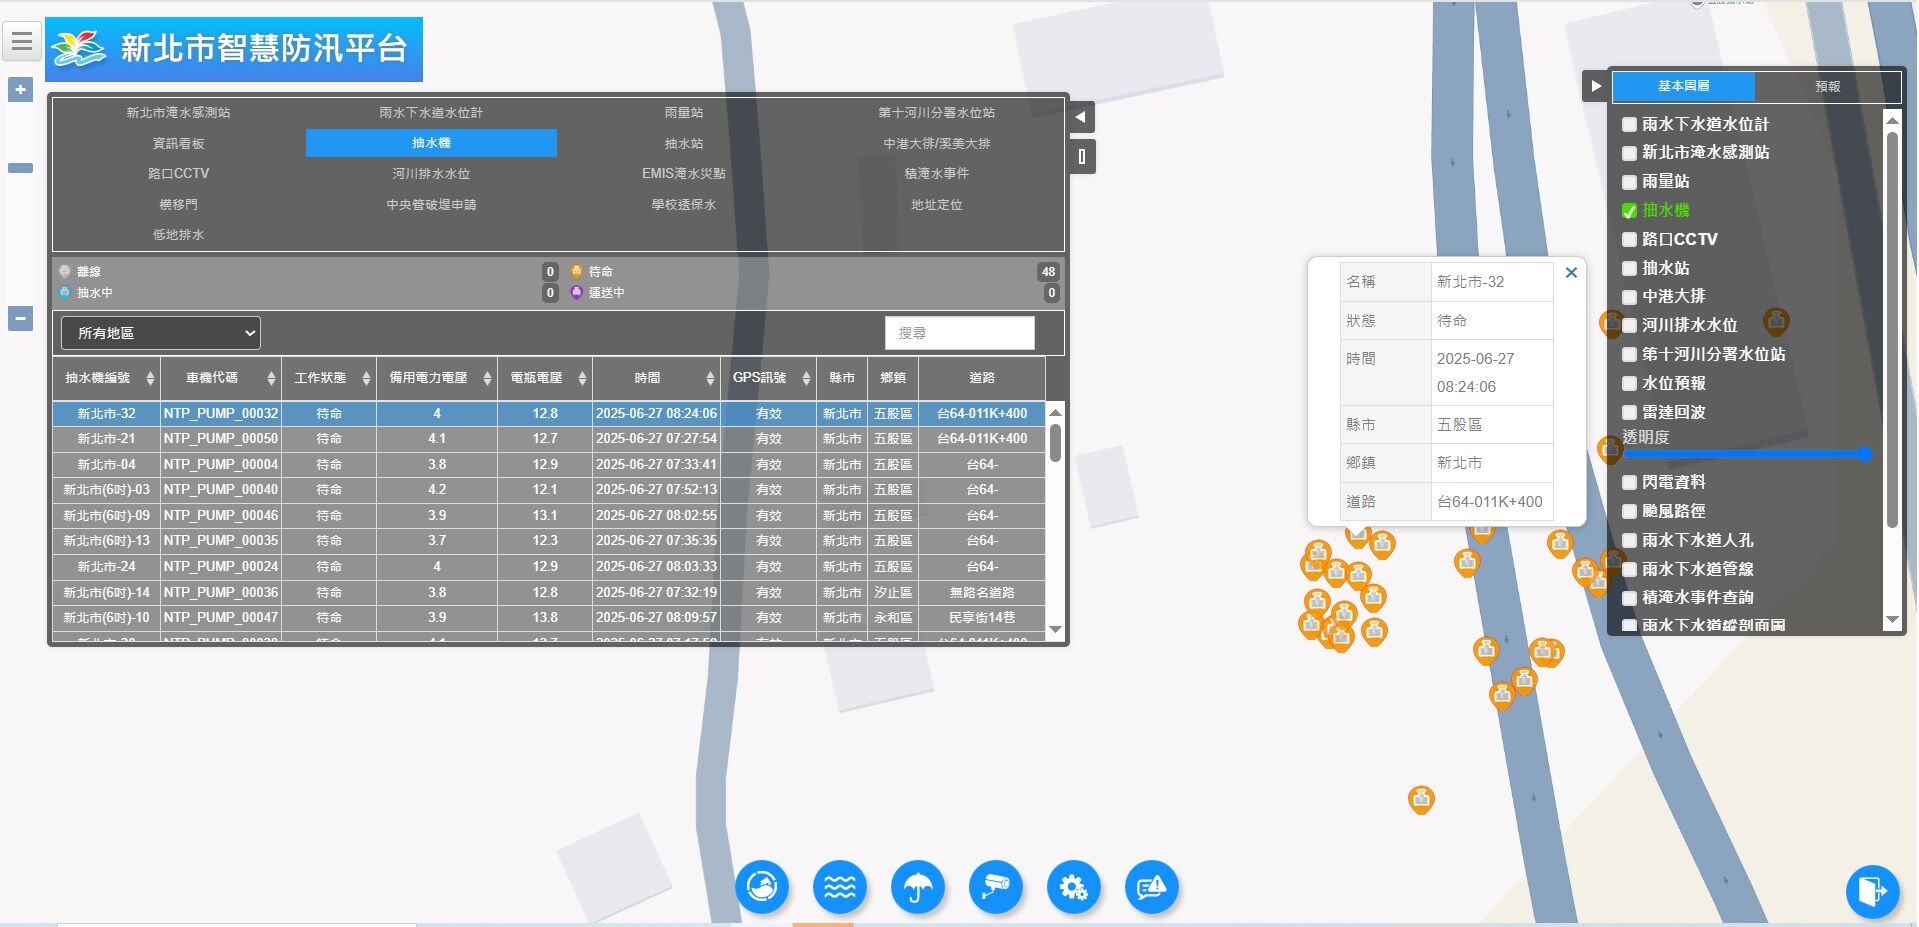Click the umbrella rainfall icon button
This screenshot has height=927, width=1919.
[917, 887]
